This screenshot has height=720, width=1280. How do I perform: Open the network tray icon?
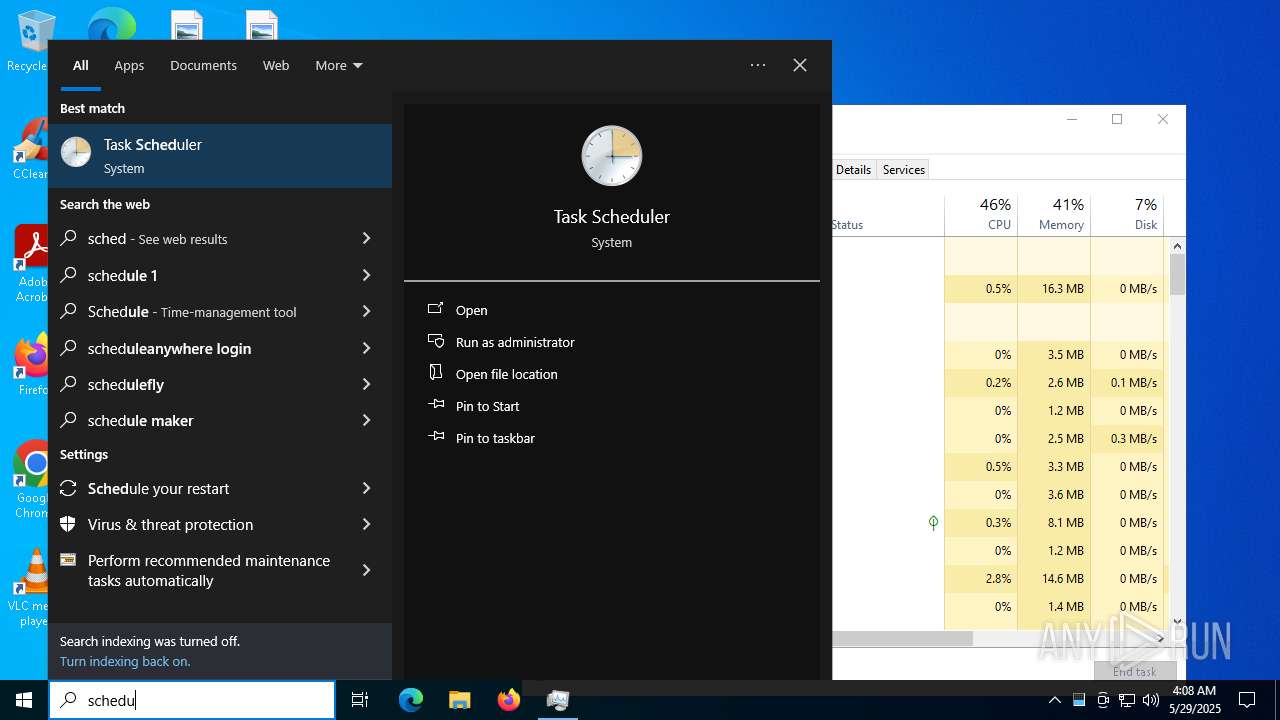(x=1127, y=700)
